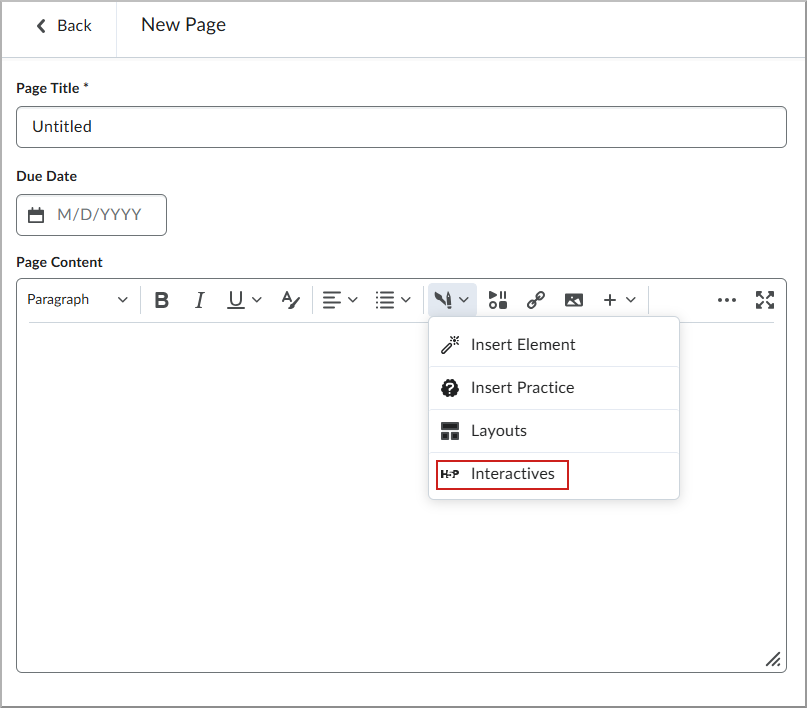
Task: Click the Back button
Action: [x=61, y=25]
